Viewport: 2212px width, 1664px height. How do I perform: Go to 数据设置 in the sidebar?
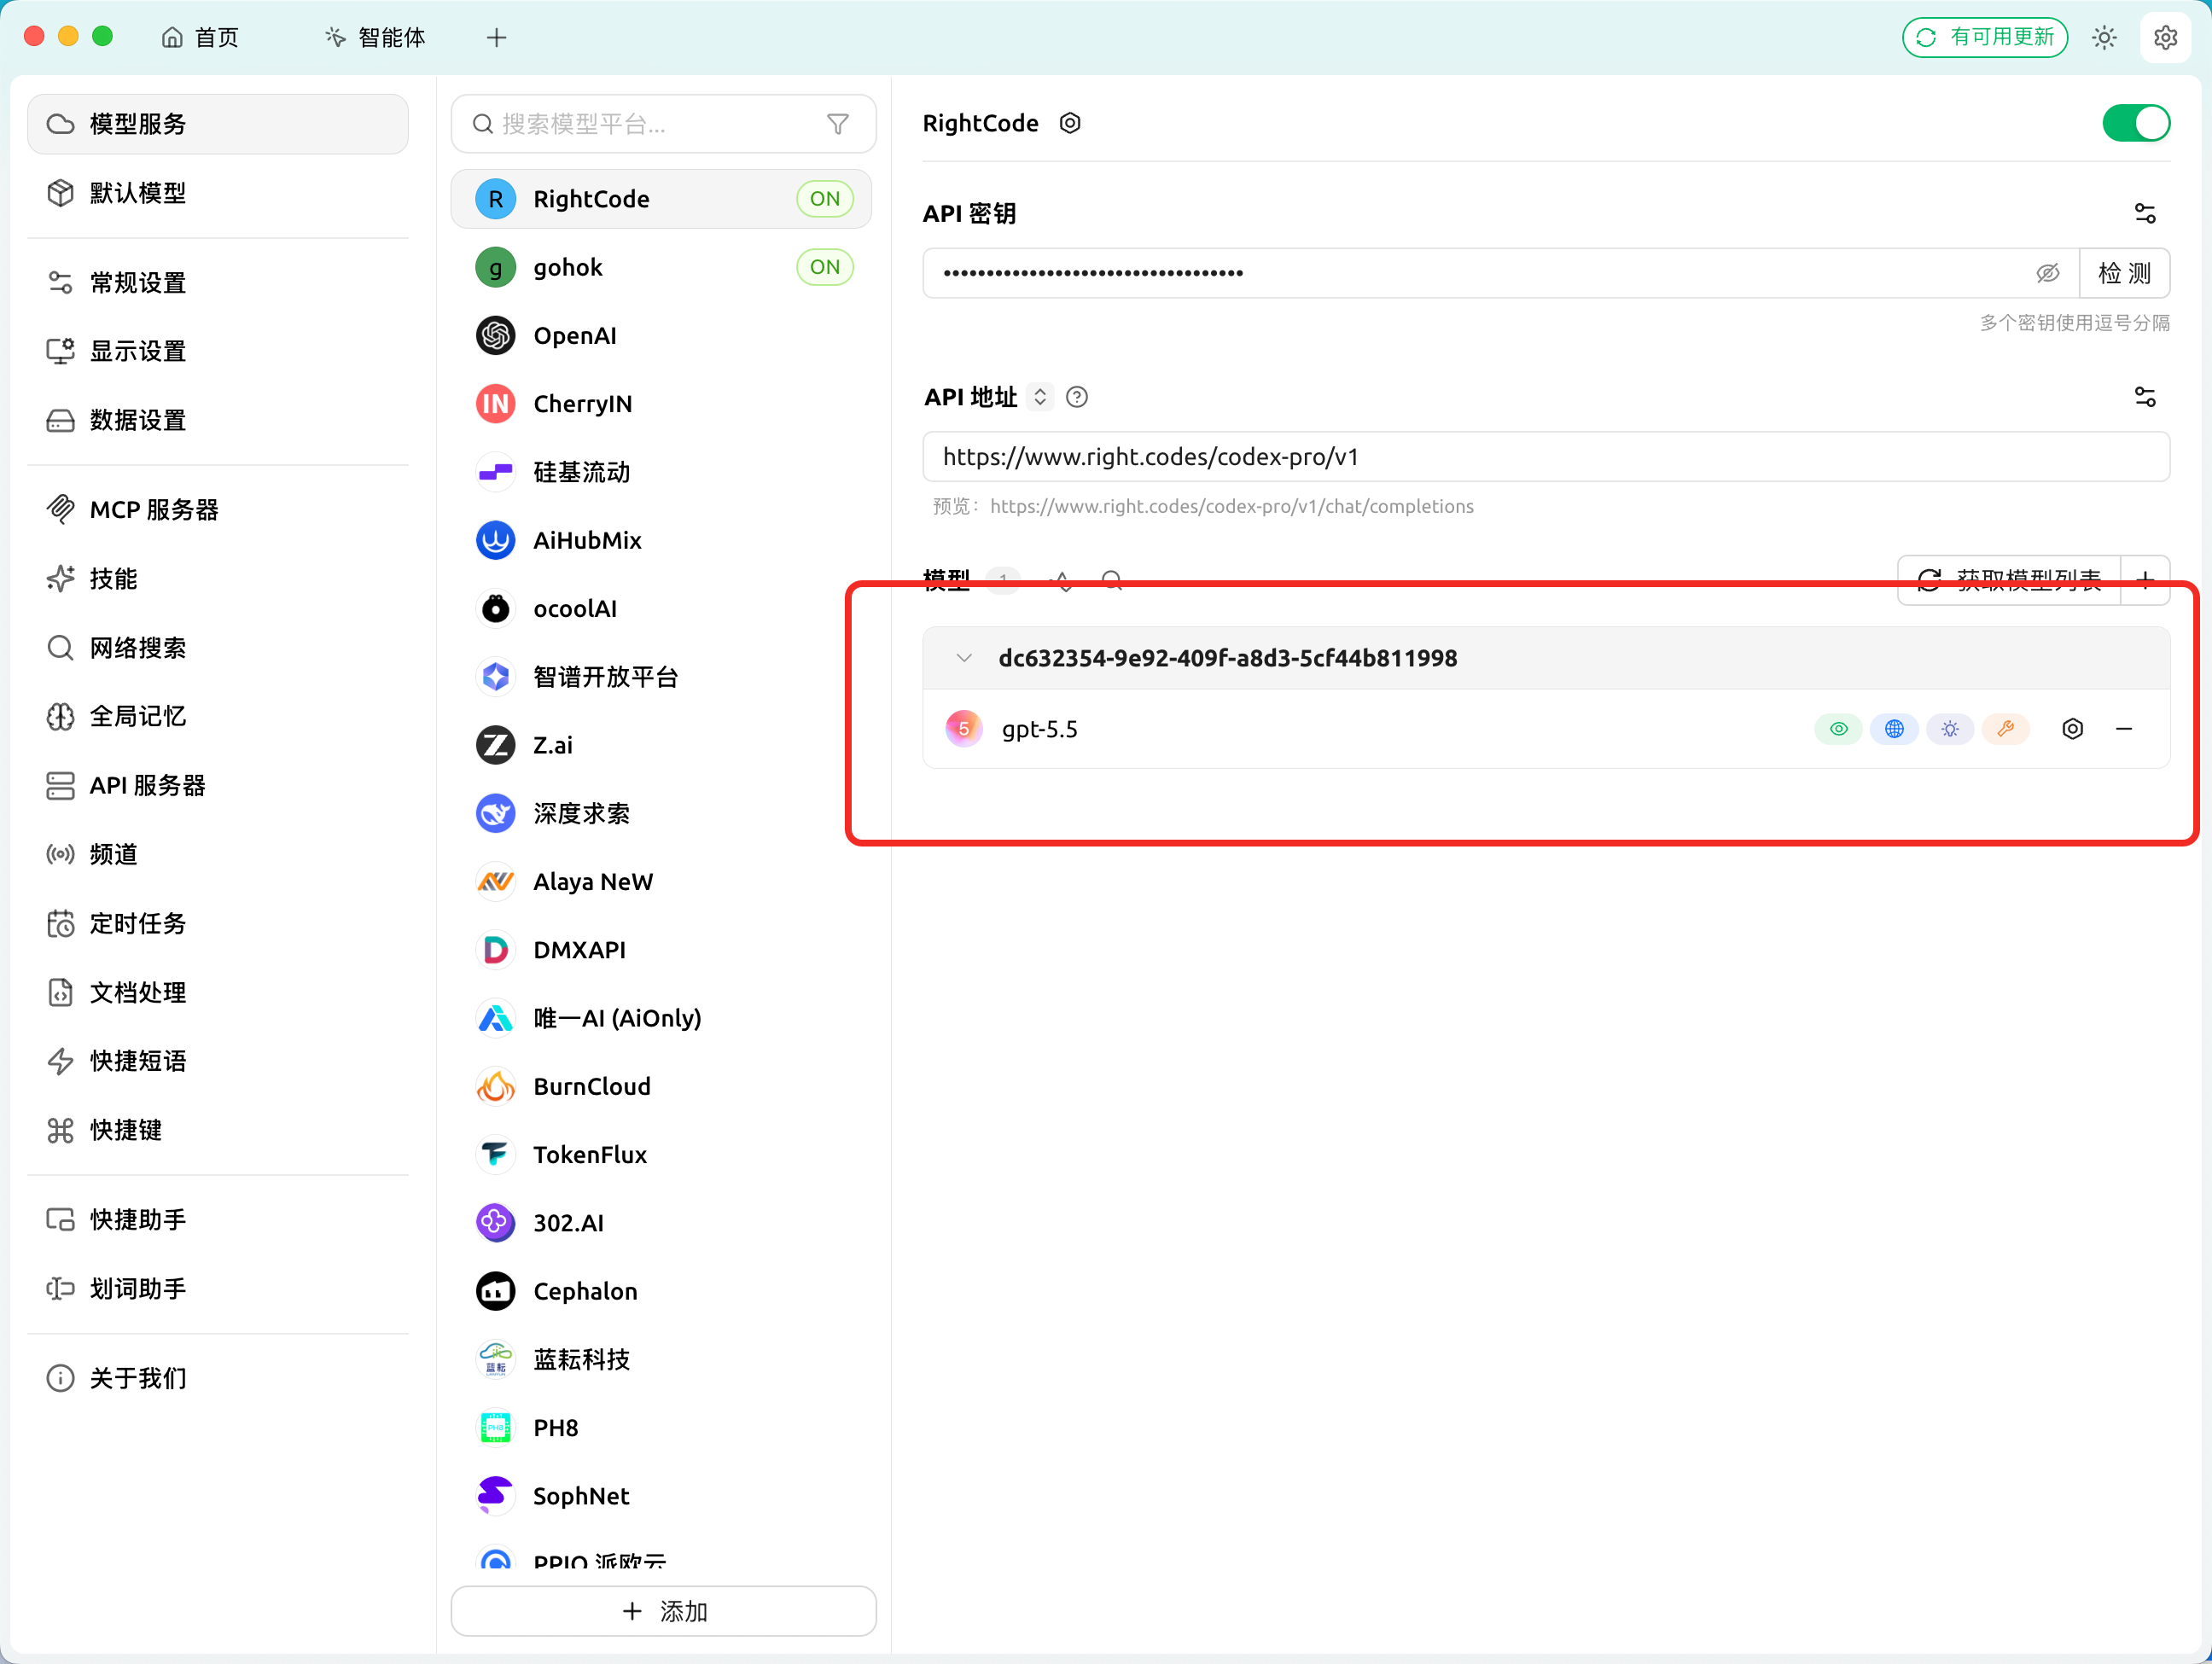click(218, 420)
